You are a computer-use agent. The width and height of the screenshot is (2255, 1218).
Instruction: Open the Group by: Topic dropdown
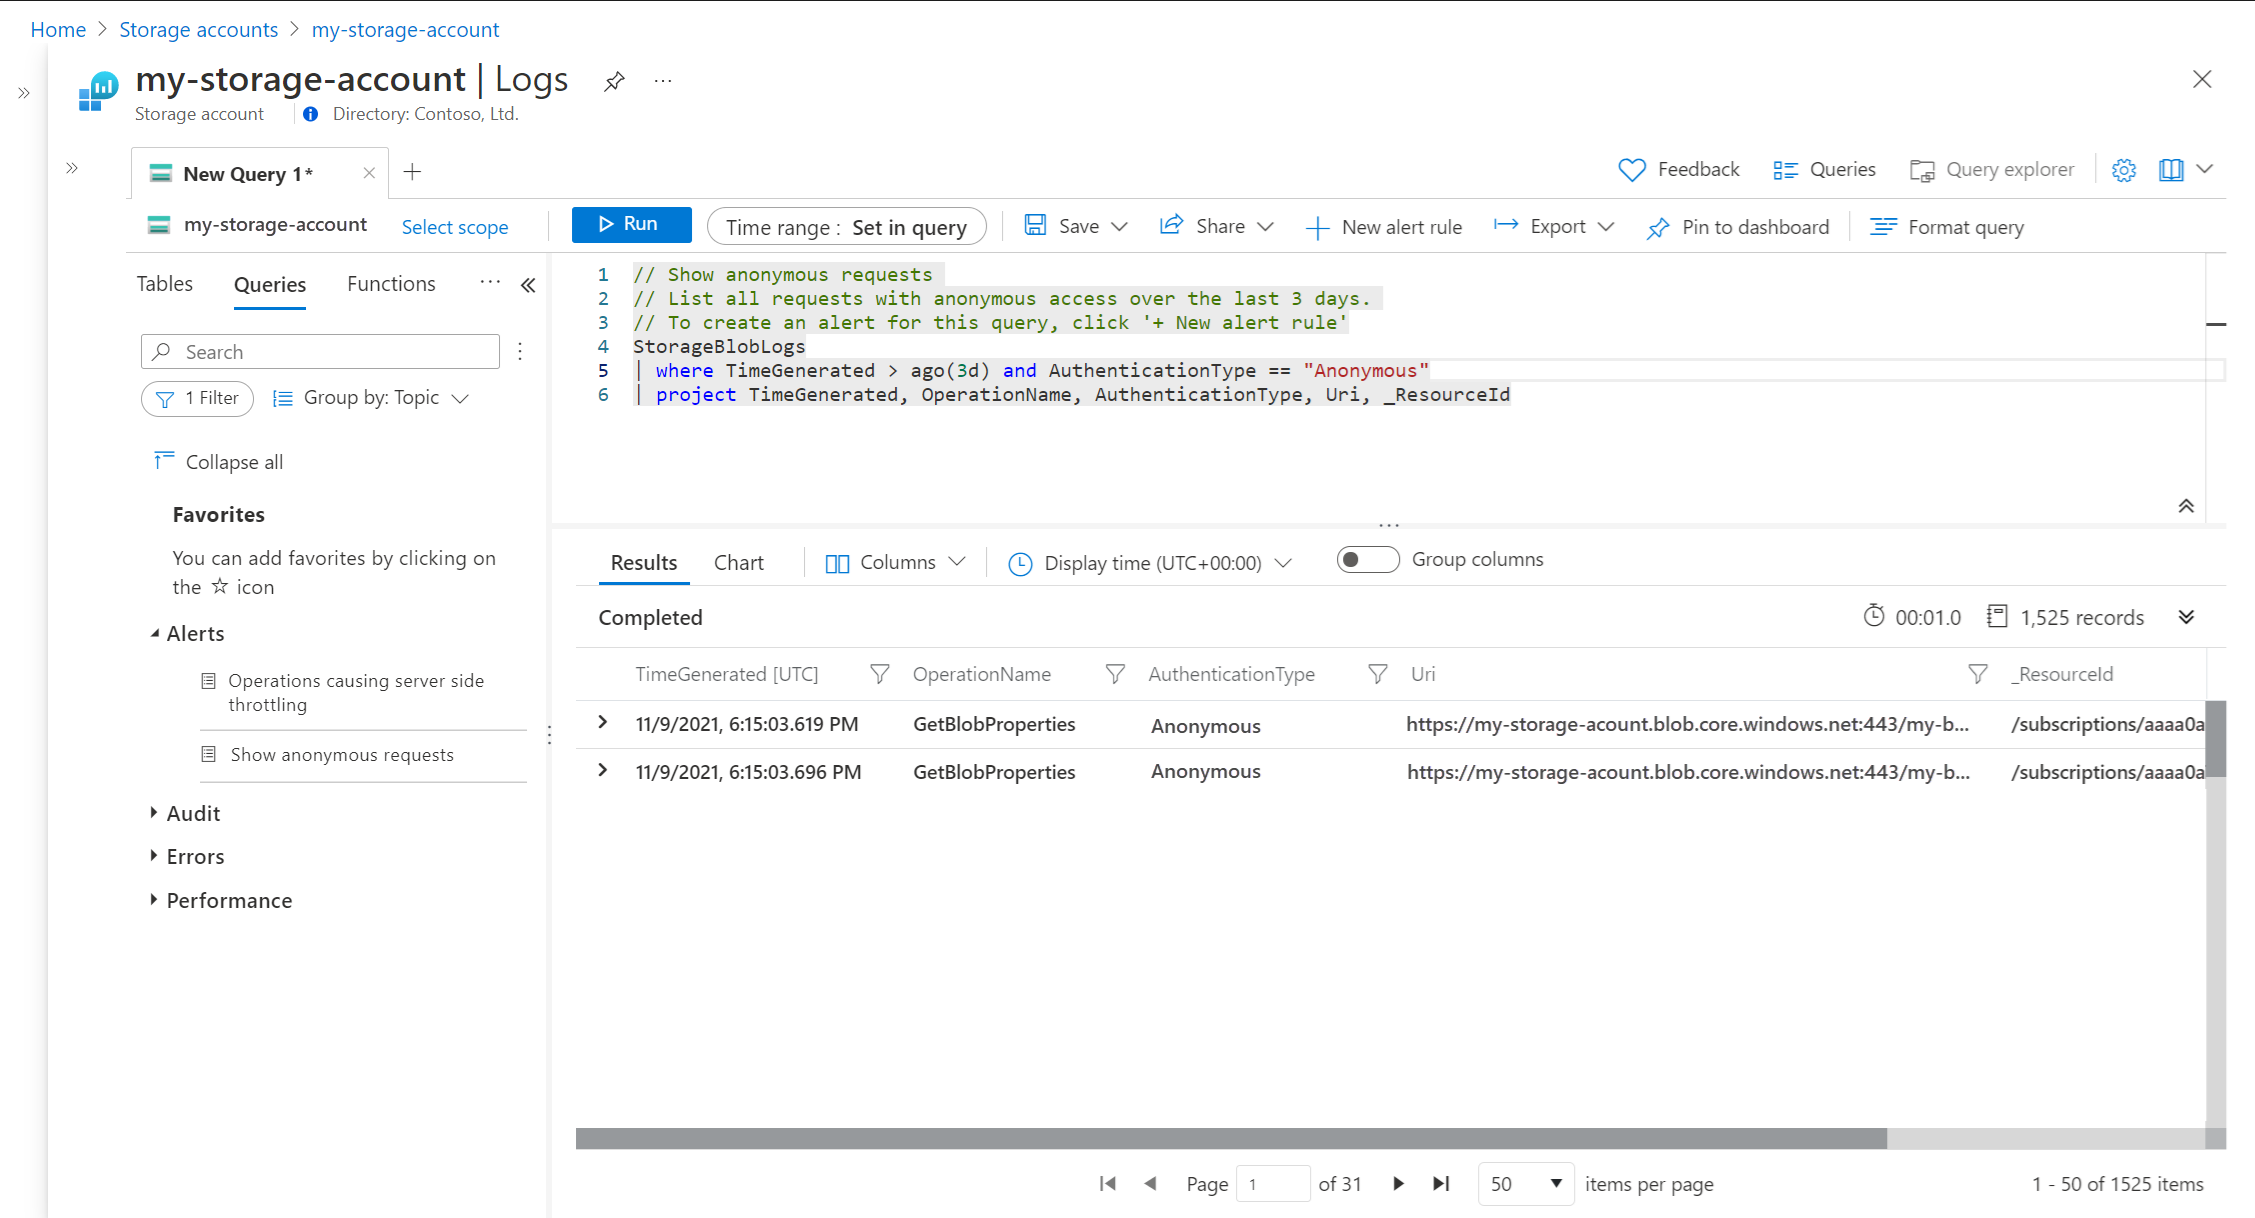pos(371,398)
